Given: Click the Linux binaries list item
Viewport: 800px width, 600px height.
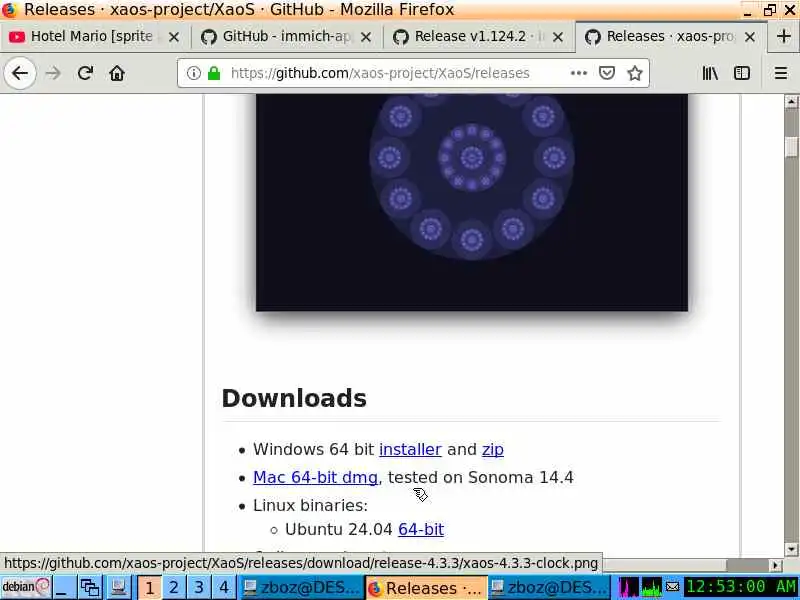Looking at the screenshot, I should point(310,506).
